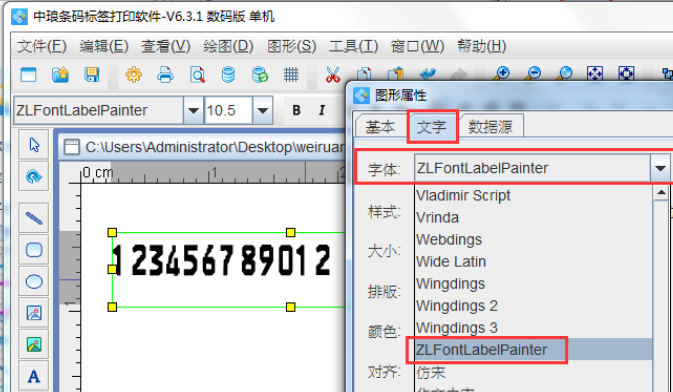Screen dimensions: 673x392
Task: Expand toolbar font name dropdown arrow
Action: (193, 110)
